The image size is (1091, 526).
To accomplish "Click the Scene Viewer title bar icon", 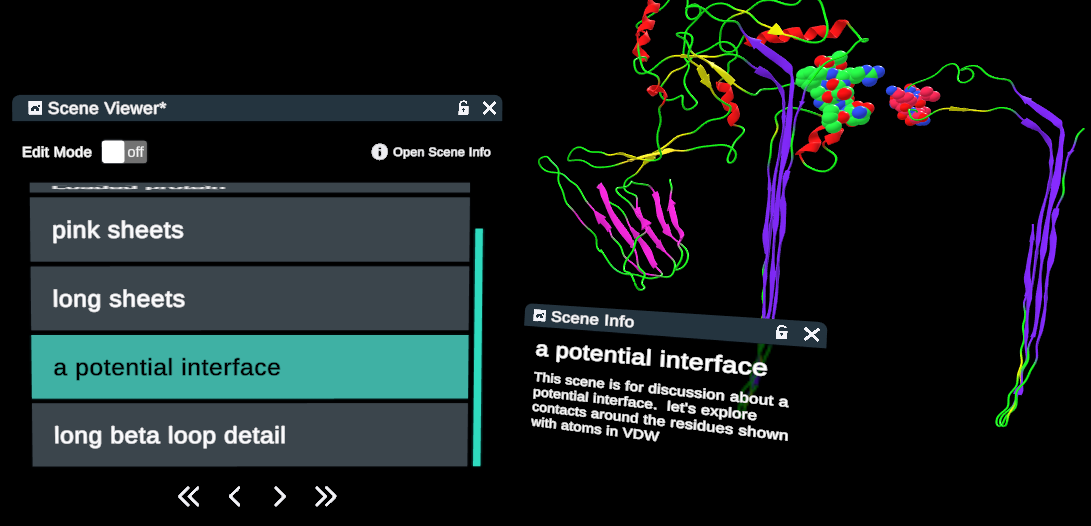I will tap(35, 108).
